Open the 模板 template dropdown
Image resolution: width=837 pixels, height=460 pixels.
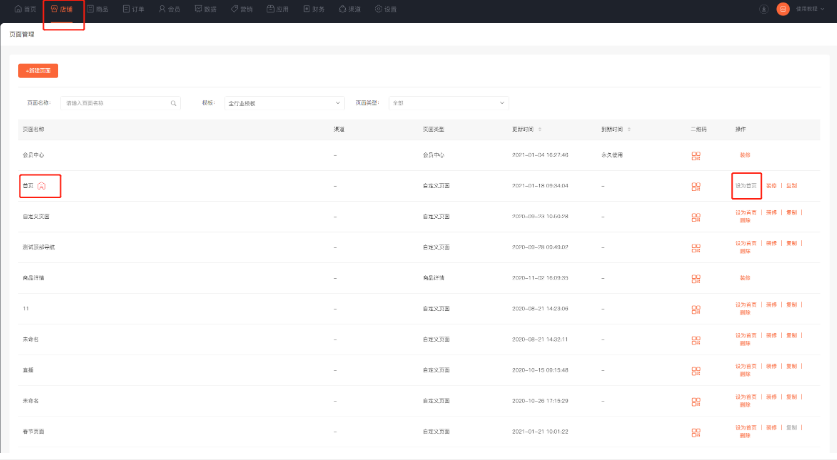coord(284,103)
